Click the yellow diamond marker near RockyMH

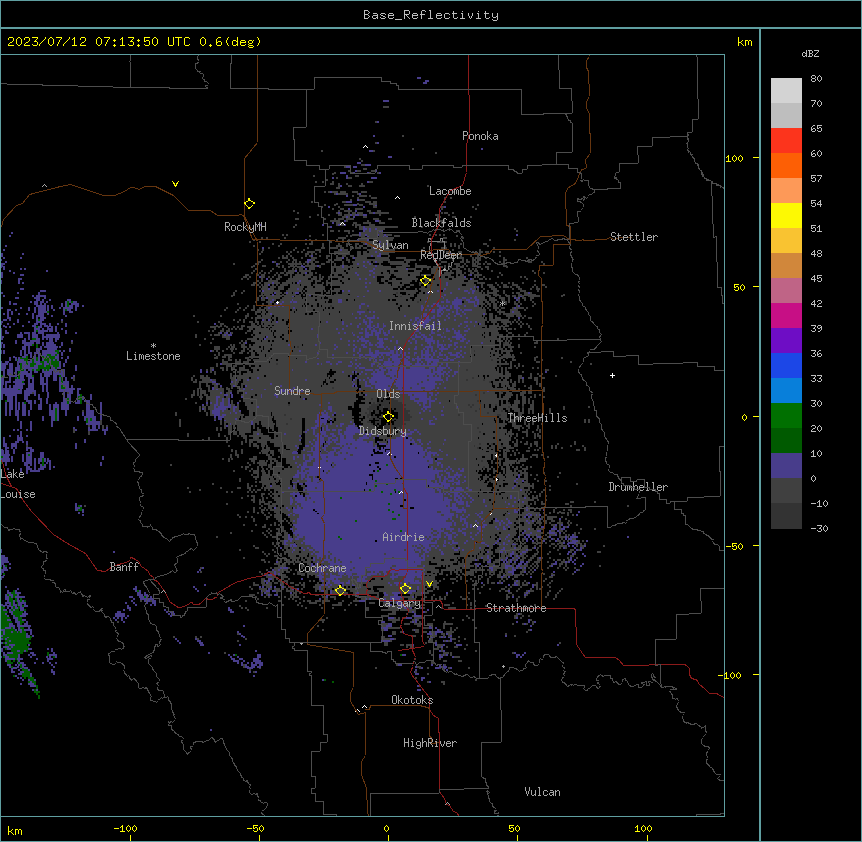click(x=249, y=204)
